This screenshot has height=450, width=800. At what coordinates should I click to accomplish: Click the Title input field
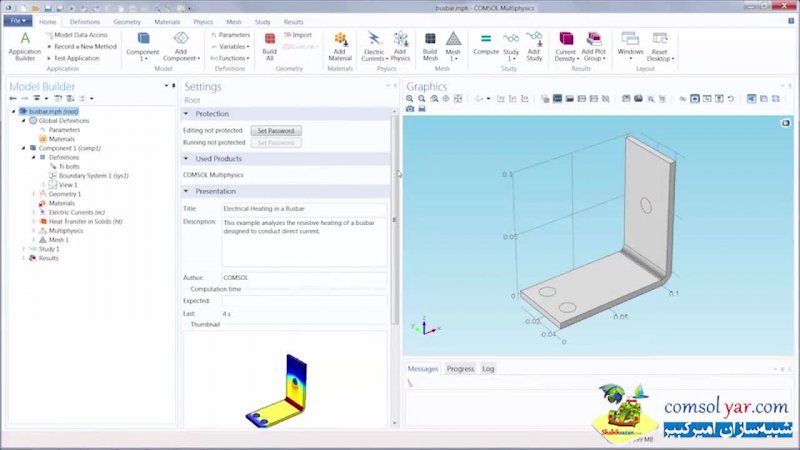click(x=304, y=208)
